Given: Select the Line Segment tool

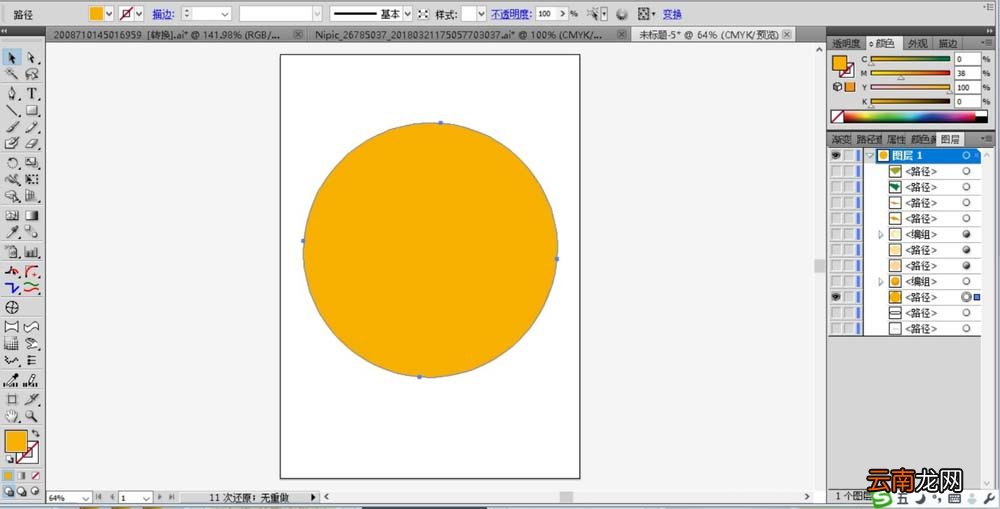Looking at the screenshot, I should (11, 110).
